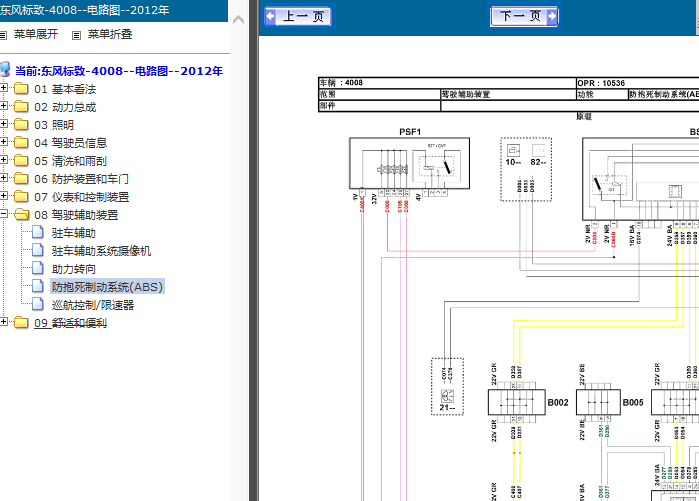This screenshot has width=699, height=501.
Task: Expand the 09 舒适和便利 folder
Action: point(4,321)
